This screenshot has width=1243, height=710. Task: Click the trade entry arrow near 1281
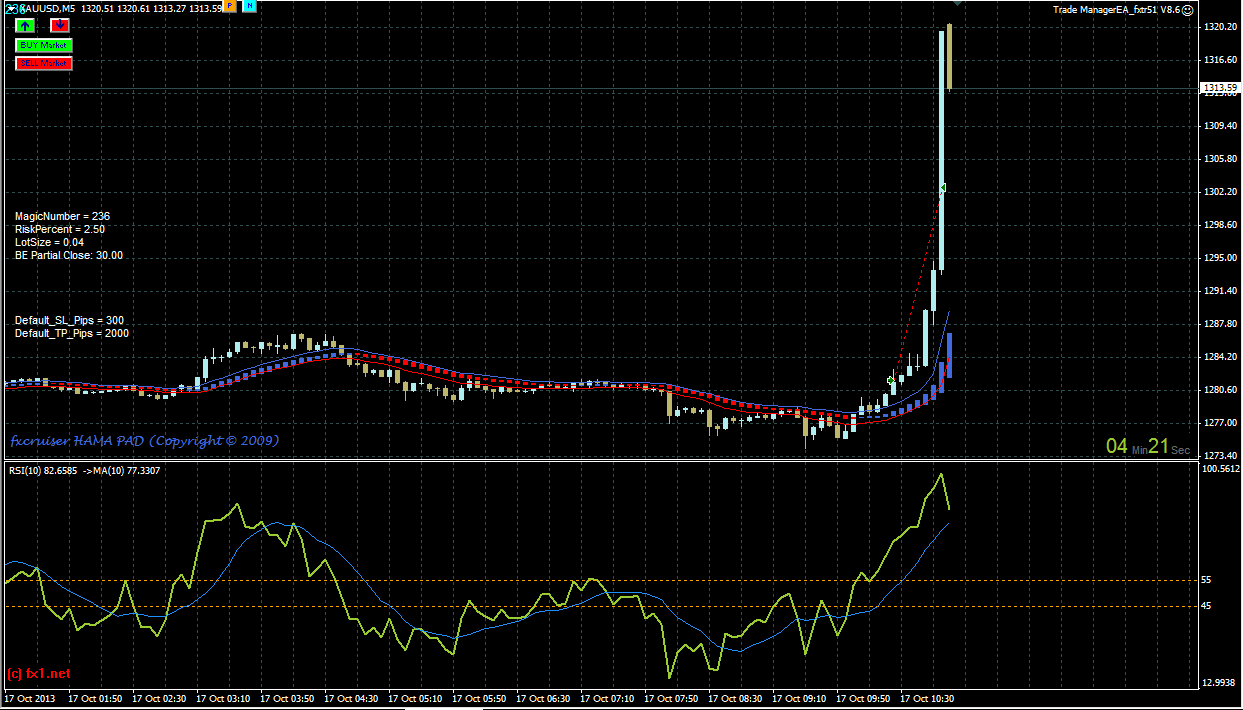click(x=891, y=380)
